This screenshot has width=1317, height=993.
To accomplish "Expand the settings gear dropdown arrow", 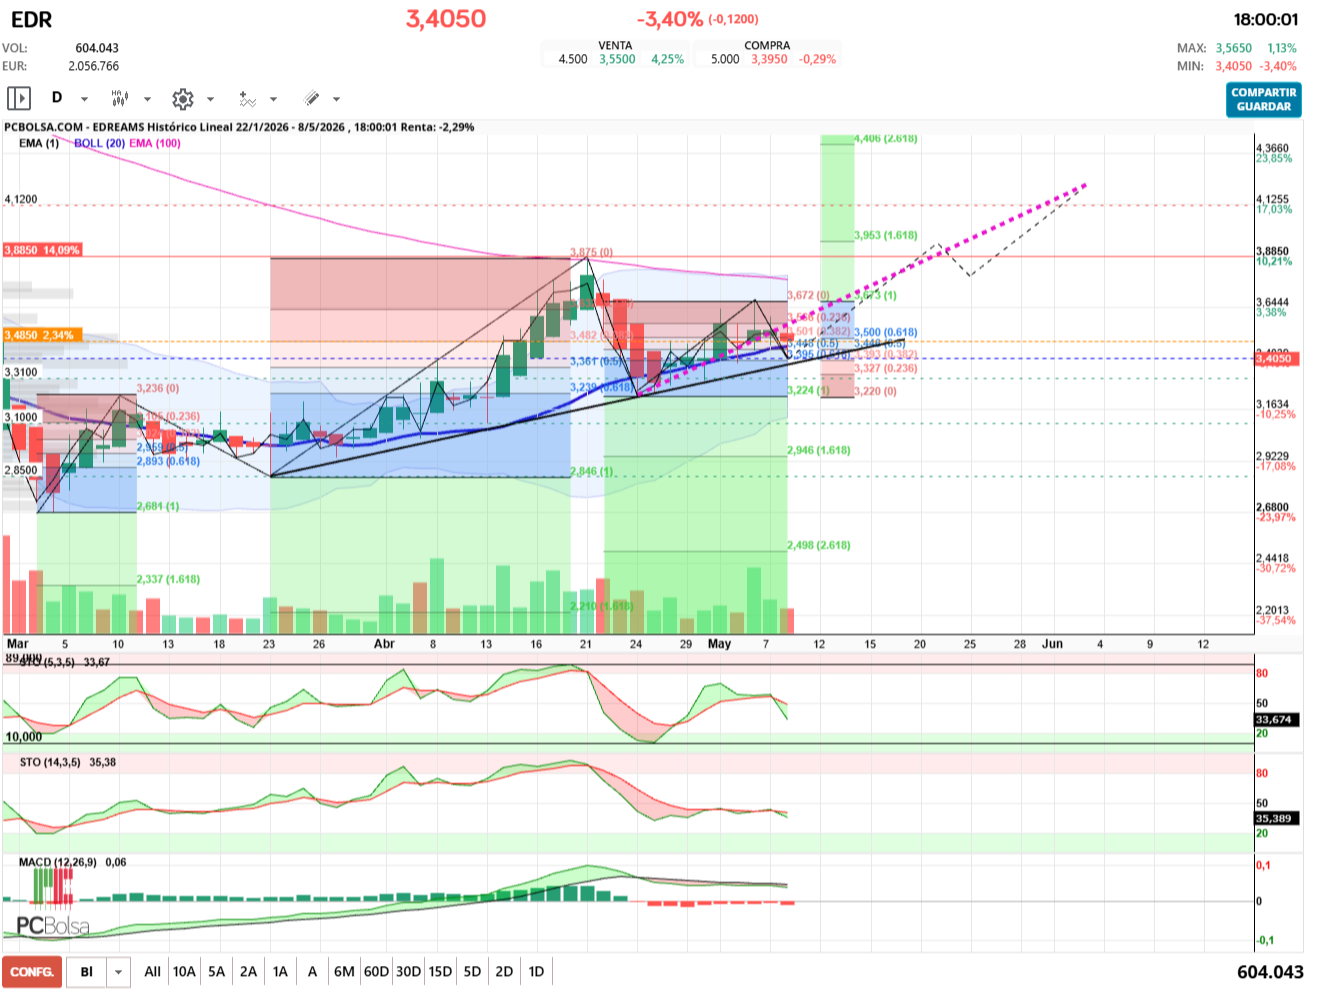I will [210, 99].
